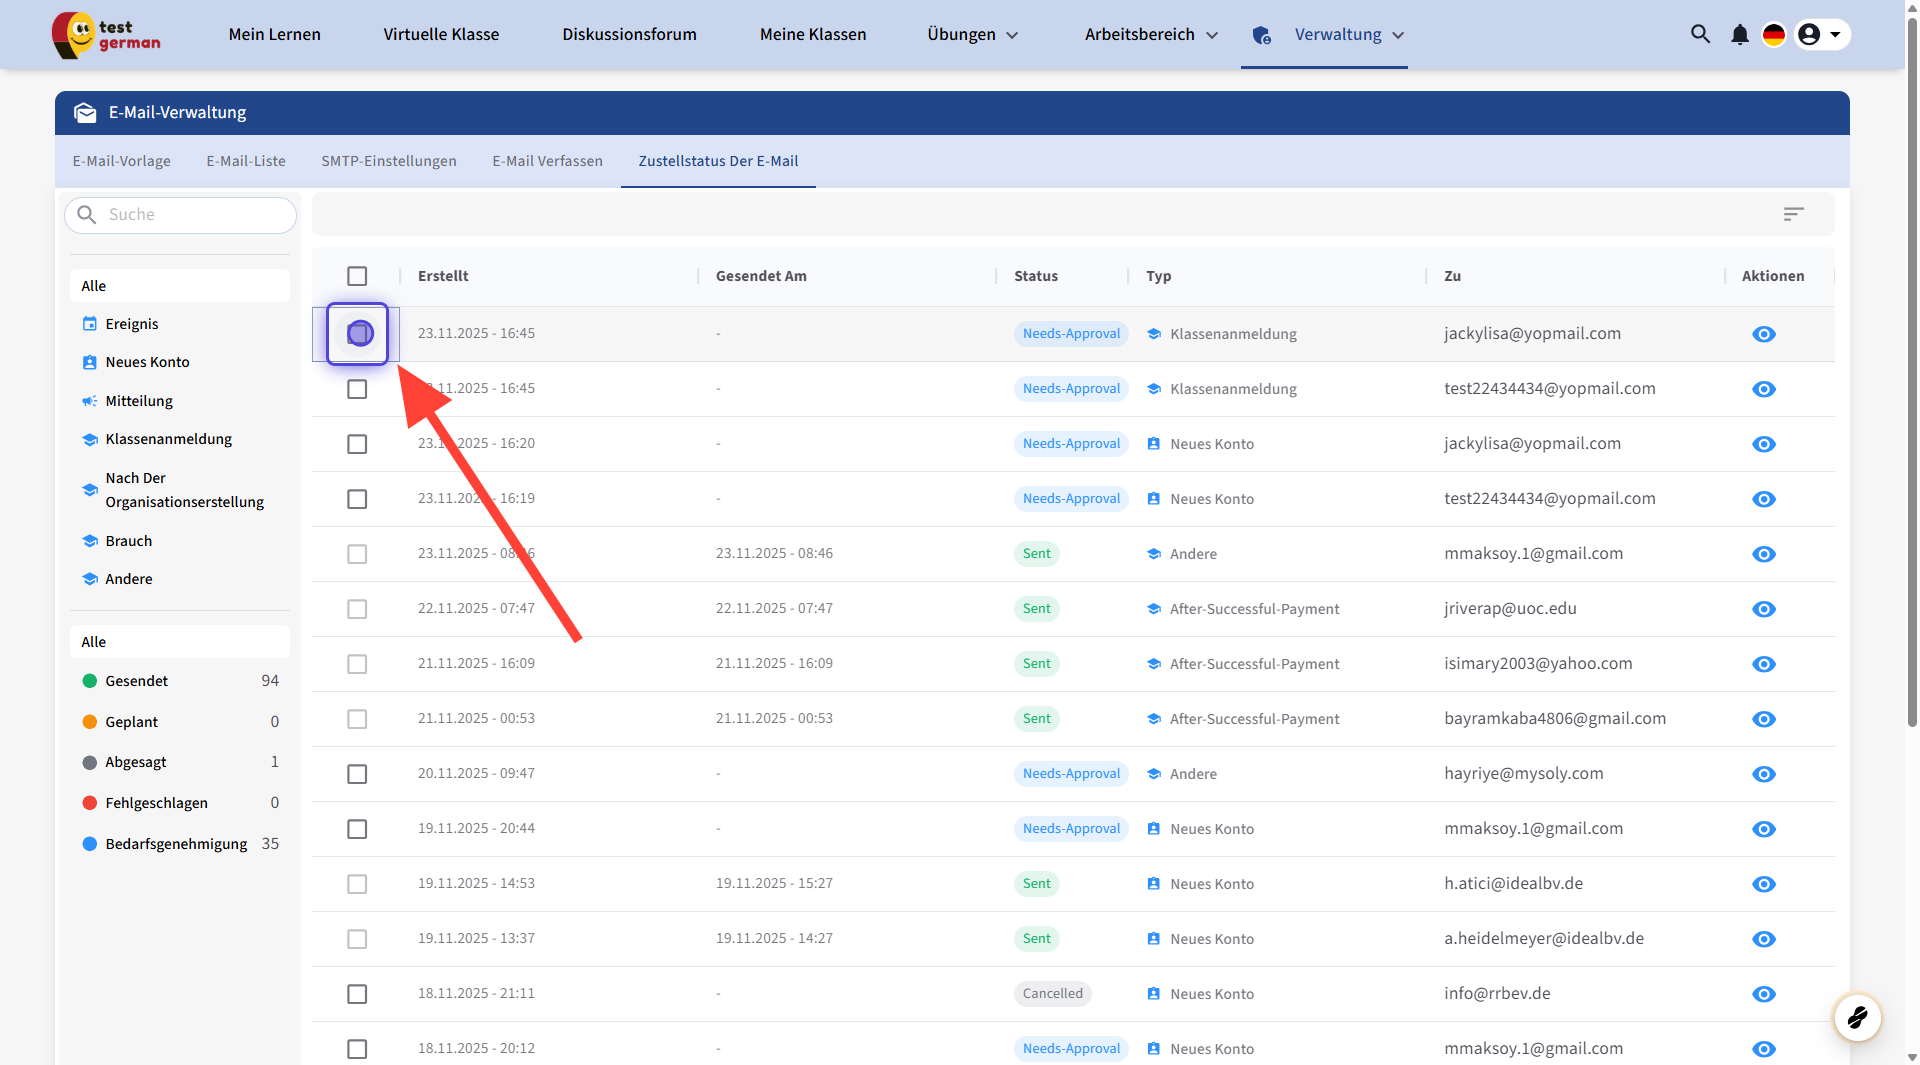Click the test german logo
This screenshot has width=1920, height=1065.
click(107, 35)
